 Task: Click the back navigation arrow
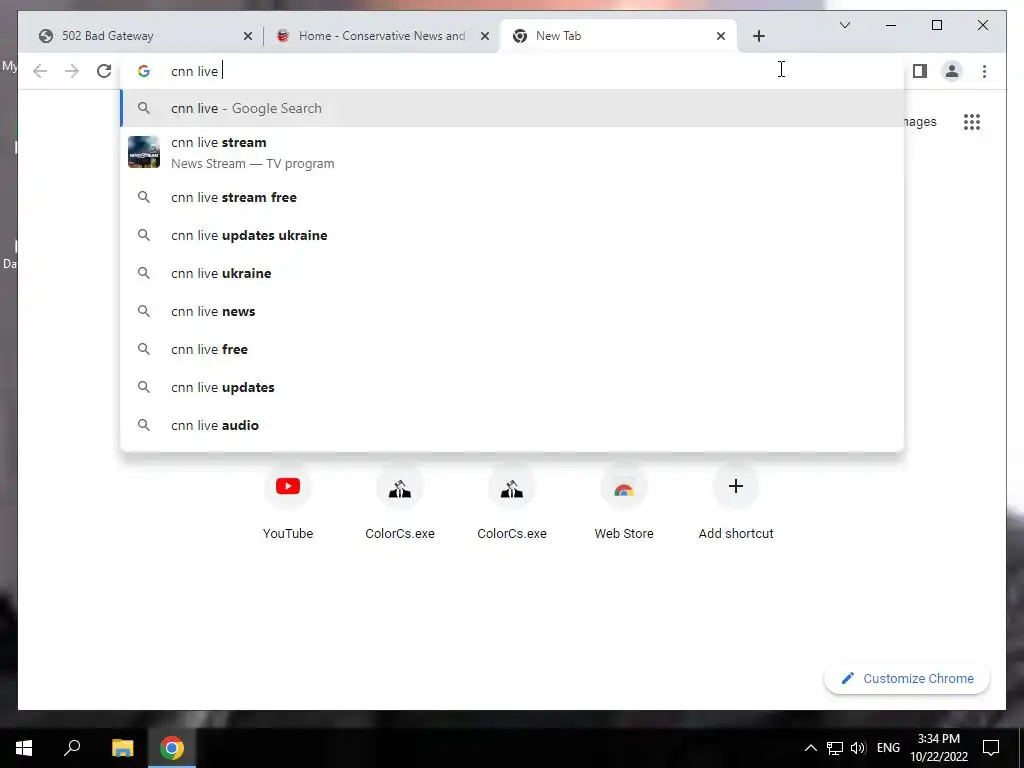tap(40, 71)
